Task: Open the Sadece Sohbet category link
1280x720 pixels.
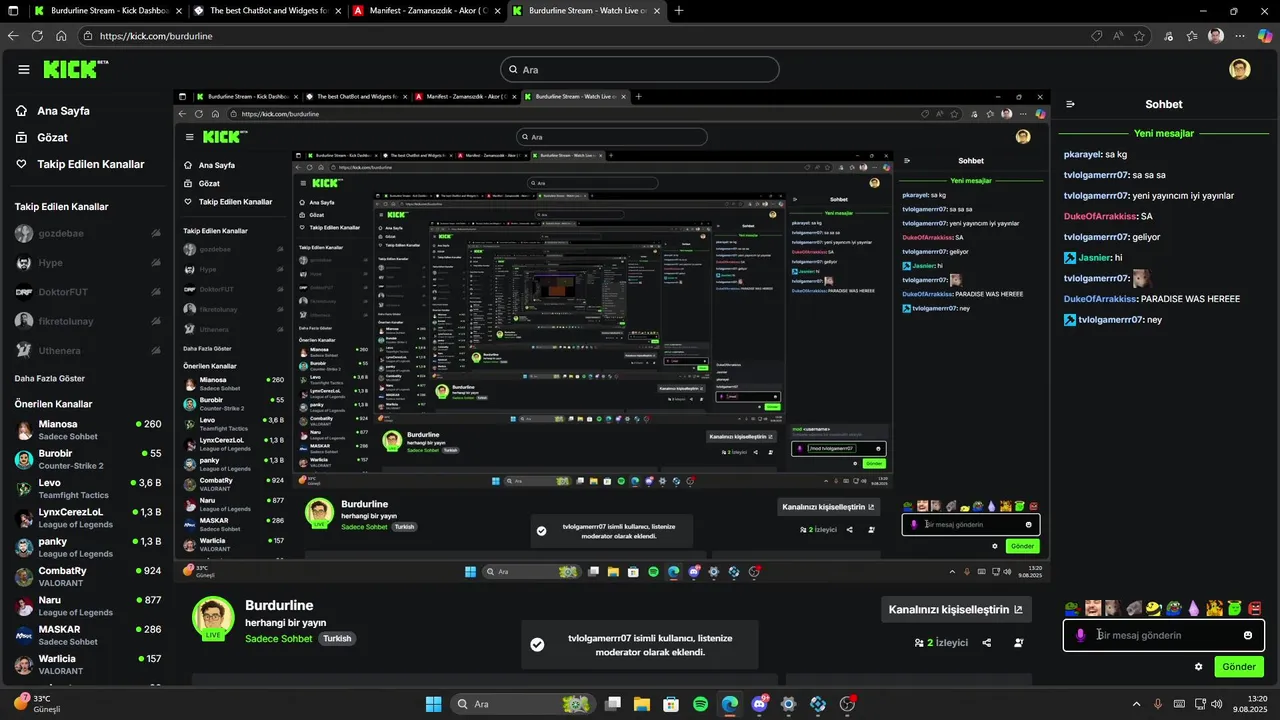Action: pos(279,639)
